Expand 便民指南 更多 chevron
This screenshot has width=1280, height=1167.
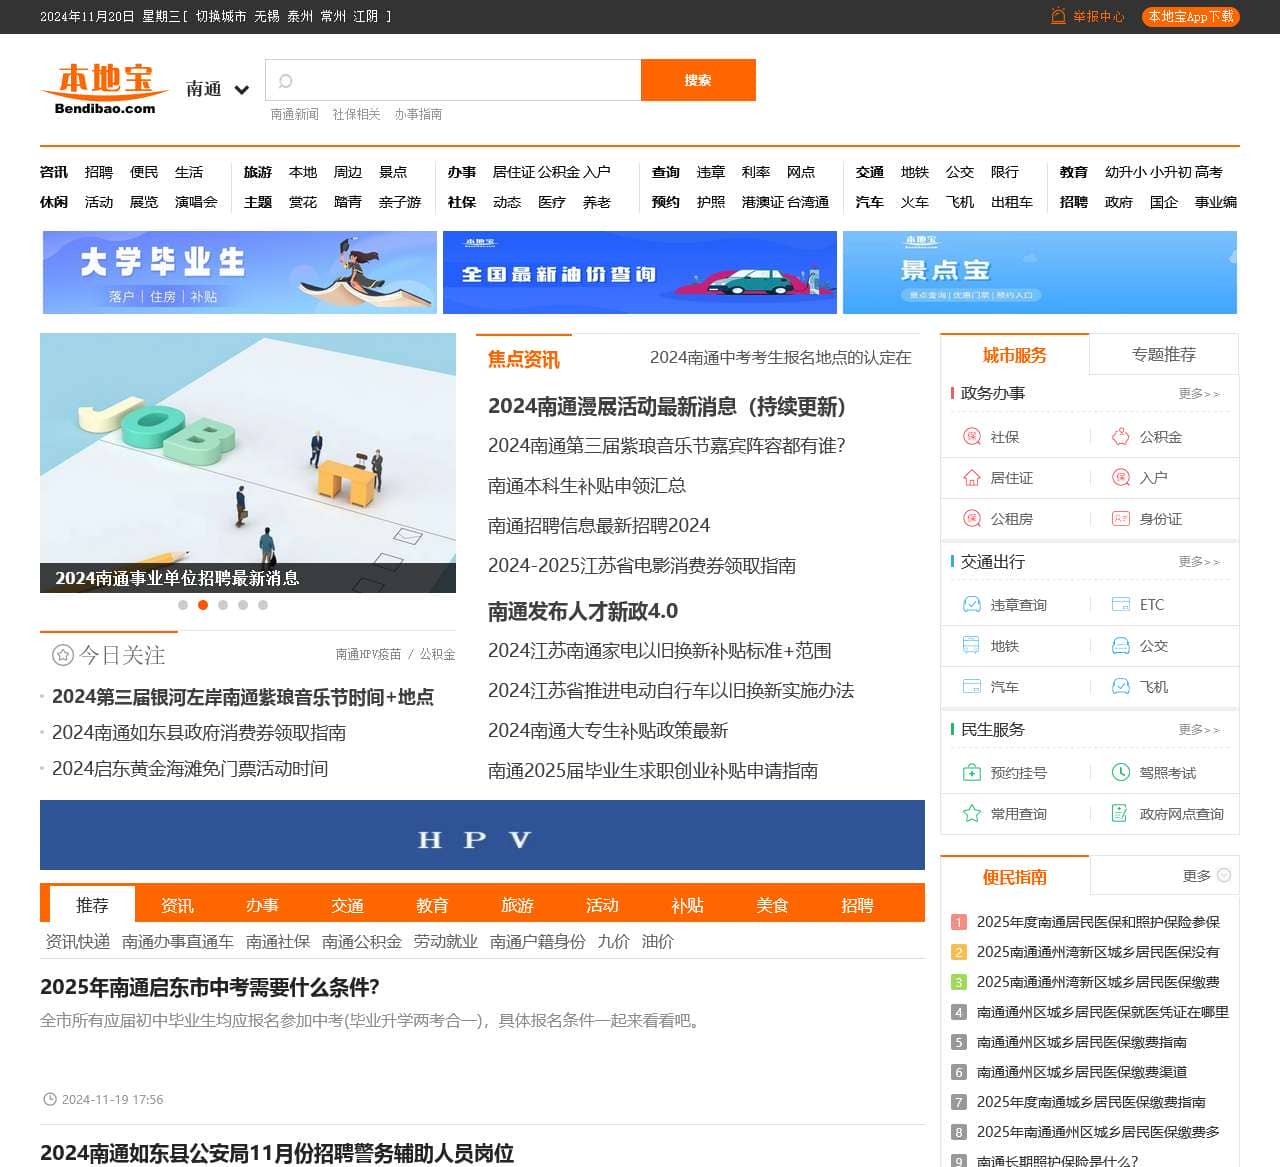click(x=1224, y=875)
